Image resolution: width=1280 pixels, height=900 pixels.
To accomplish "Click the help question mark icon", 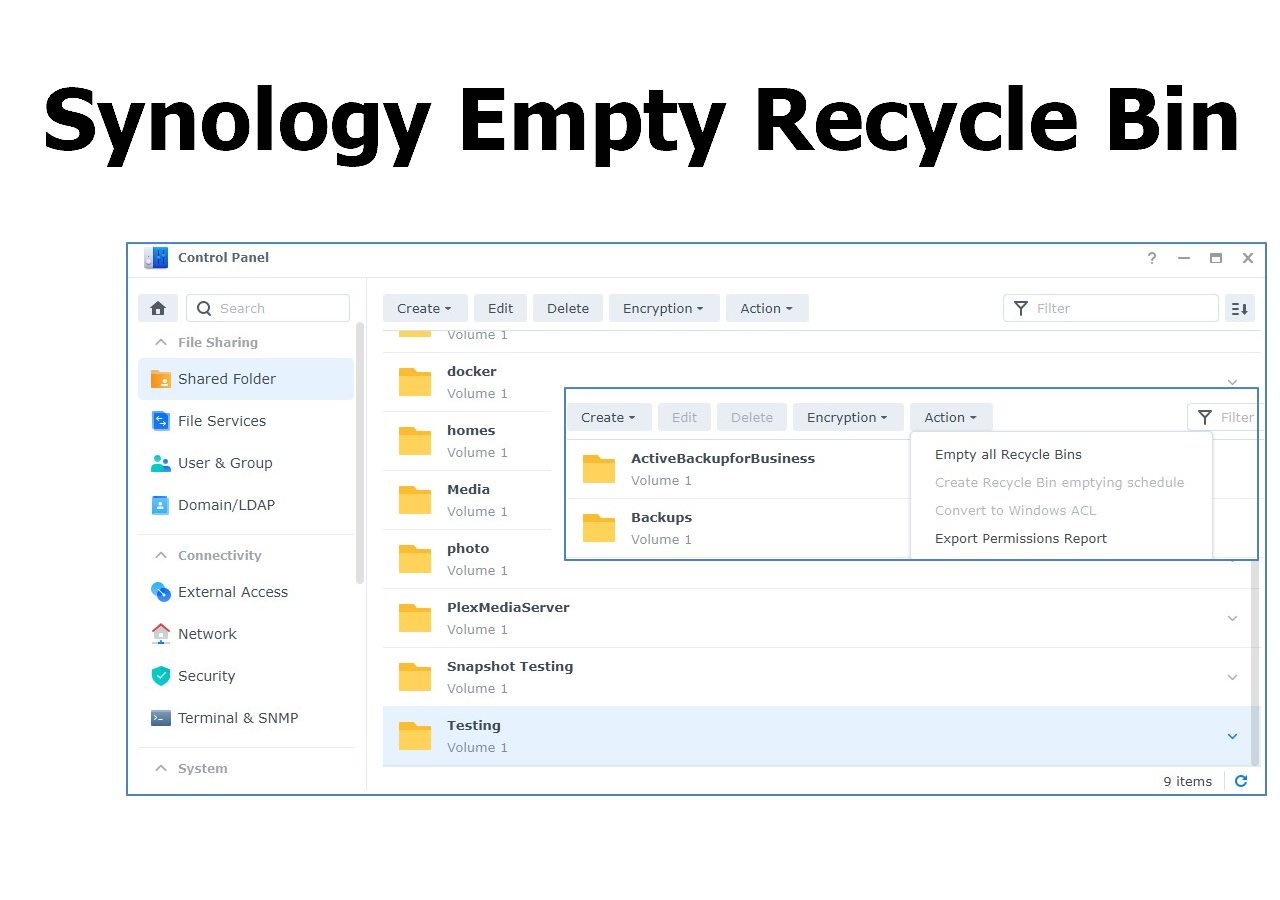I will click(1152, 258).
